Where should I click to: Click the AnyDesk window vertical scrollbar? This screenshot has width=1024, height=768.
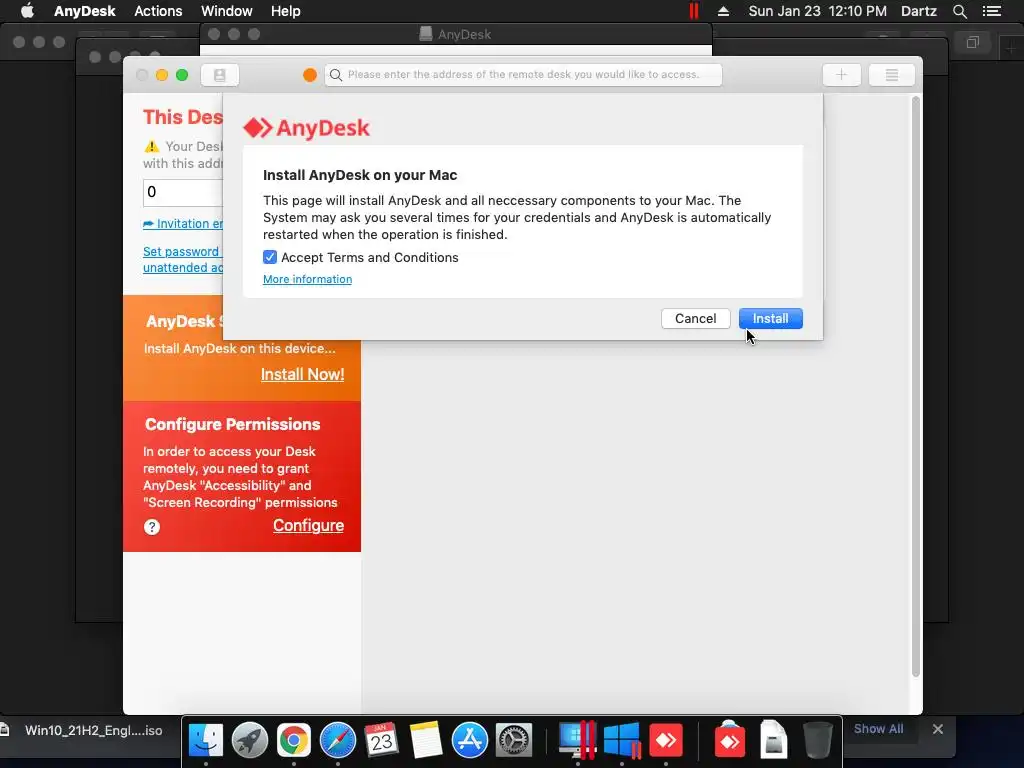pos(916,385)
